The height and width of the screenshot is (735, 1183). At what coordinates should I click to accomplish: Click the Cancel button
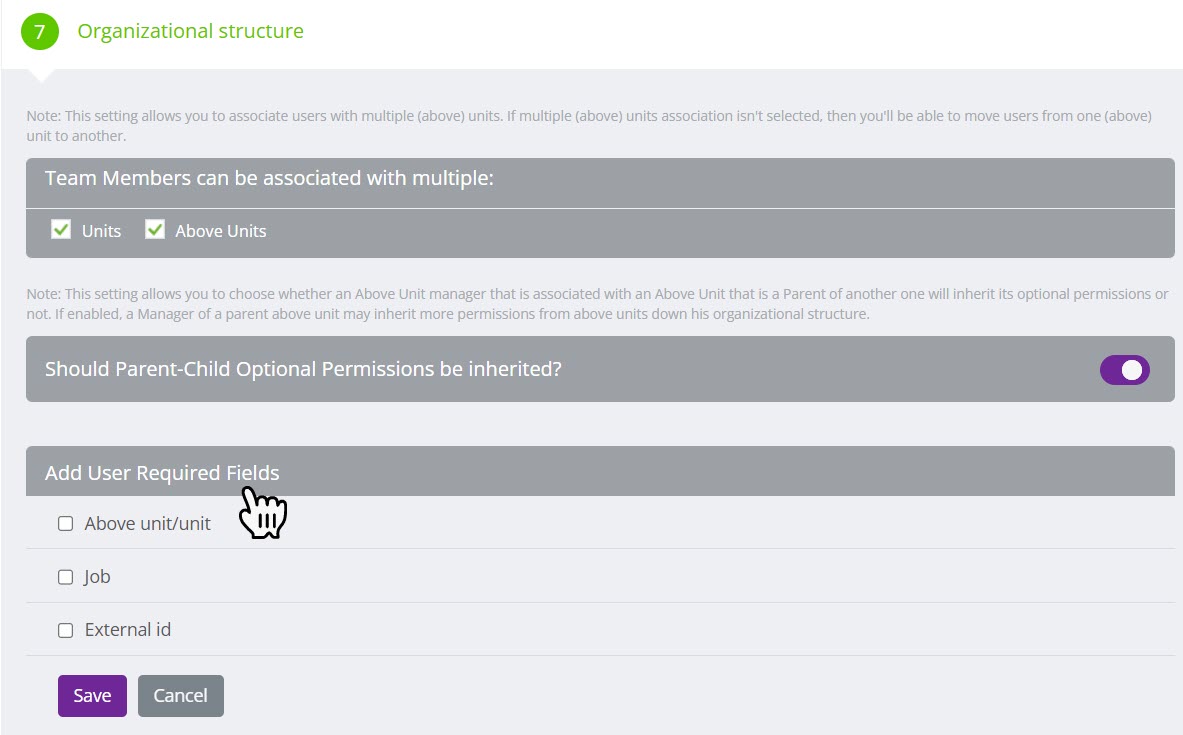click(x=180, y=695)
